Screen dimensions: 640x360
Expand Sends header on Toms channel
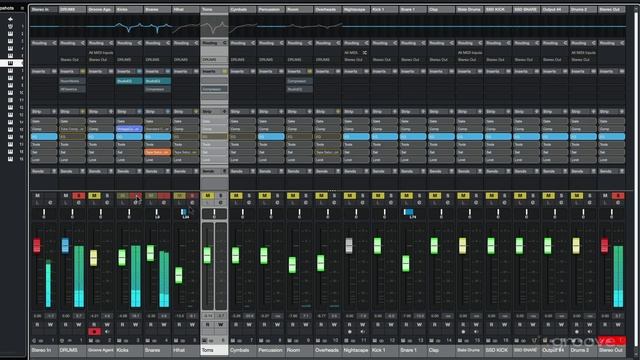[214, 171]
